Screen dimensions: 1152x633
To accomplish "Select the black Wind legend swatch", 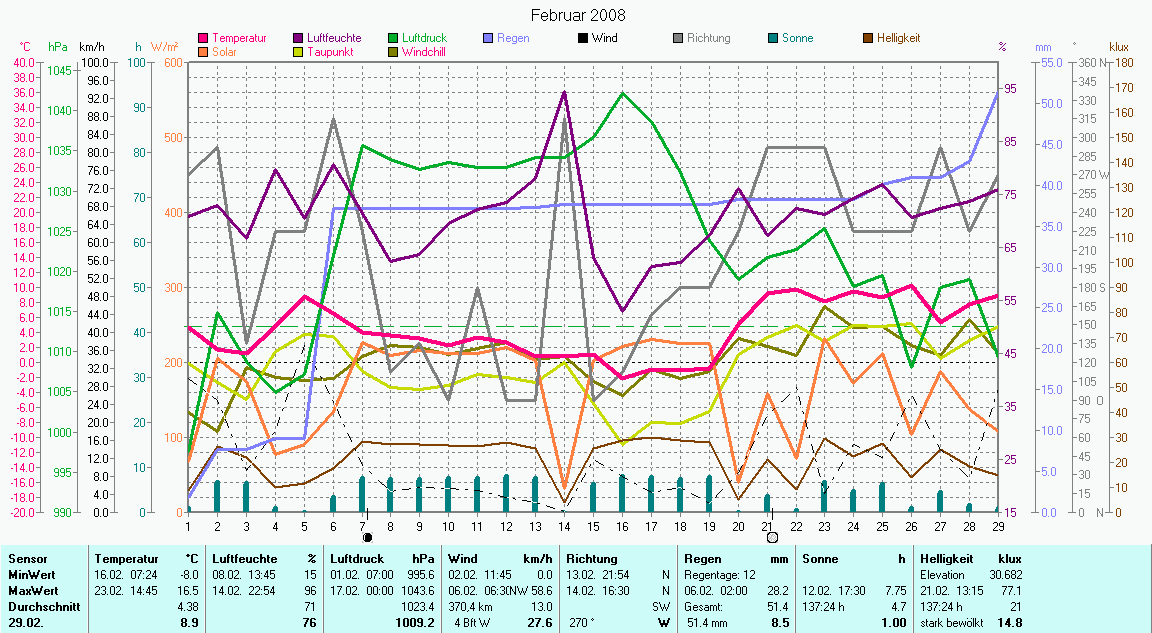I will [582, 38].
